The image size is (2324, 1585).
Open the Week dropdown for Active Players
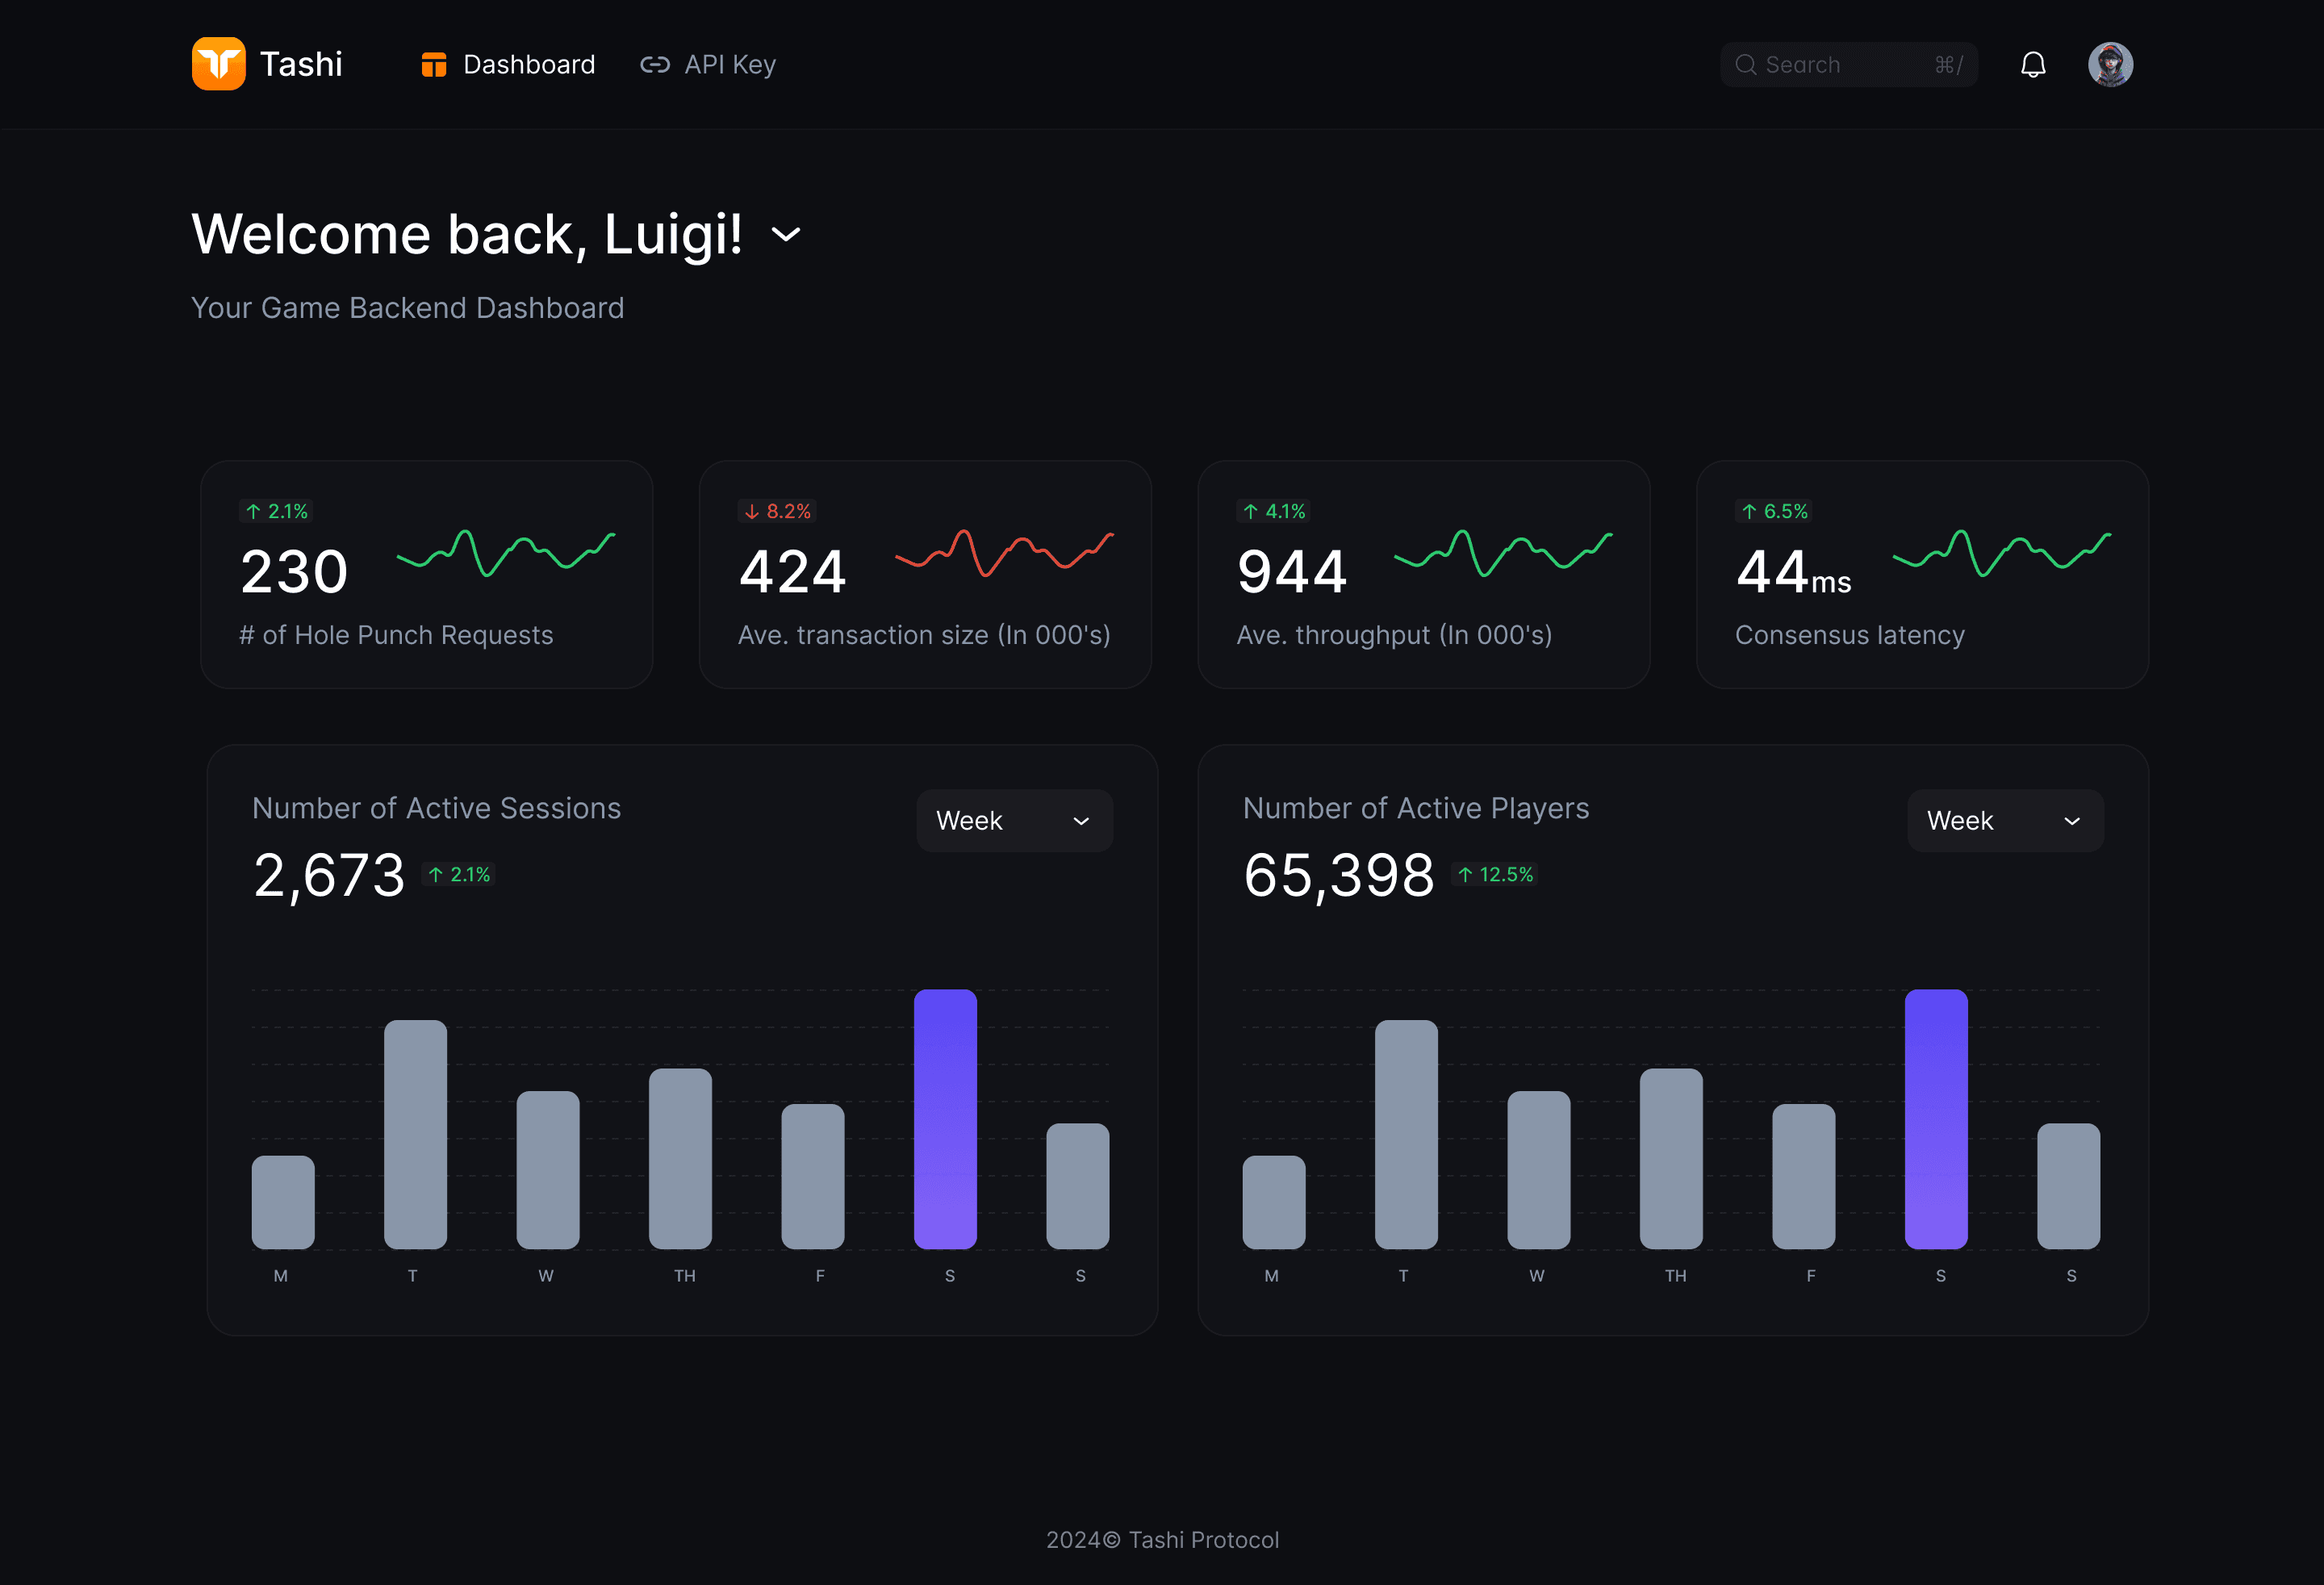point(2005,821)
